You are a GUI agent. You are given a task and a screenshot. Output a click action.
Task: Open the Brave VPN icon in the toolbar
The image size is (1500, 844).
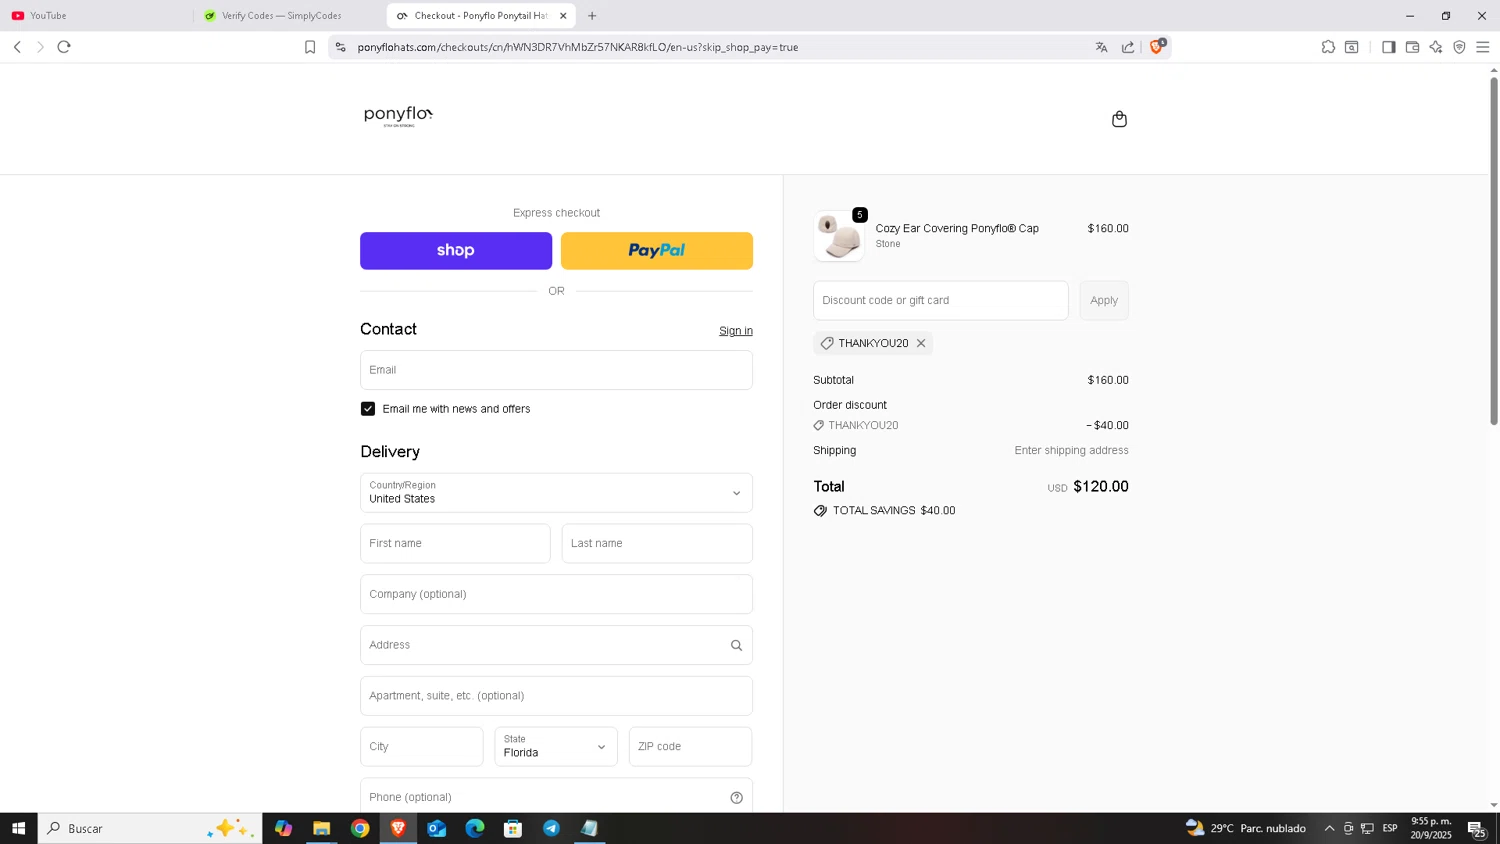(1459, 47)
